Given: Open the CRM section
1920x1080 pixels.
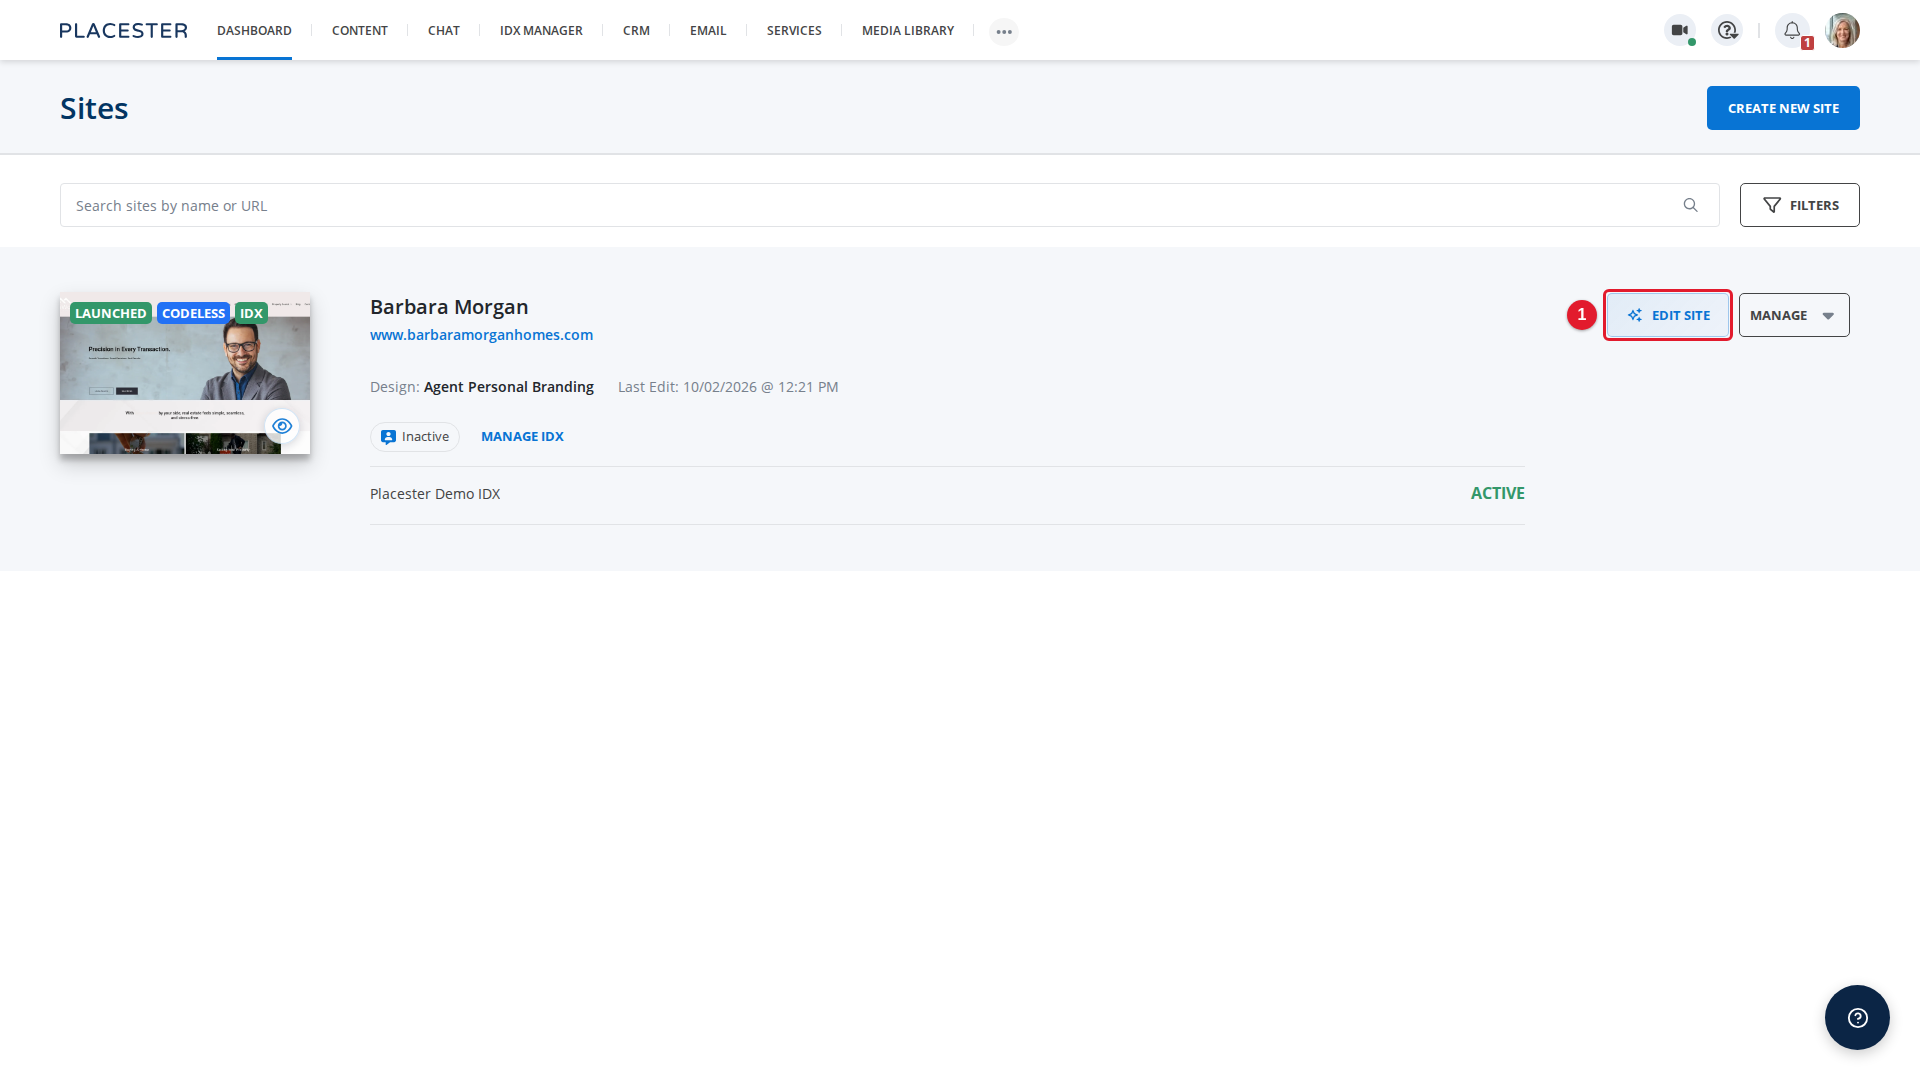Looking at the screenshot, I should tap(636, 31).
